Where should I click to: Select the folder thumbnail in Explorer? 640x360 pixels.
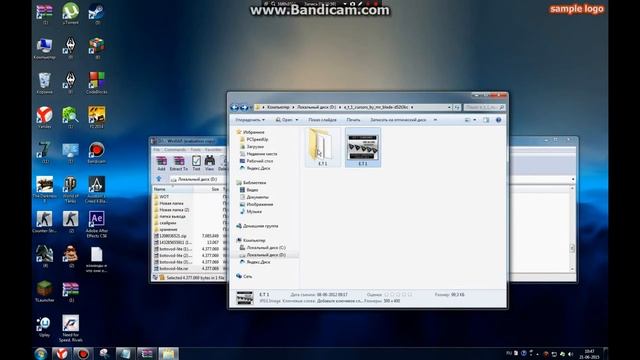322,147
